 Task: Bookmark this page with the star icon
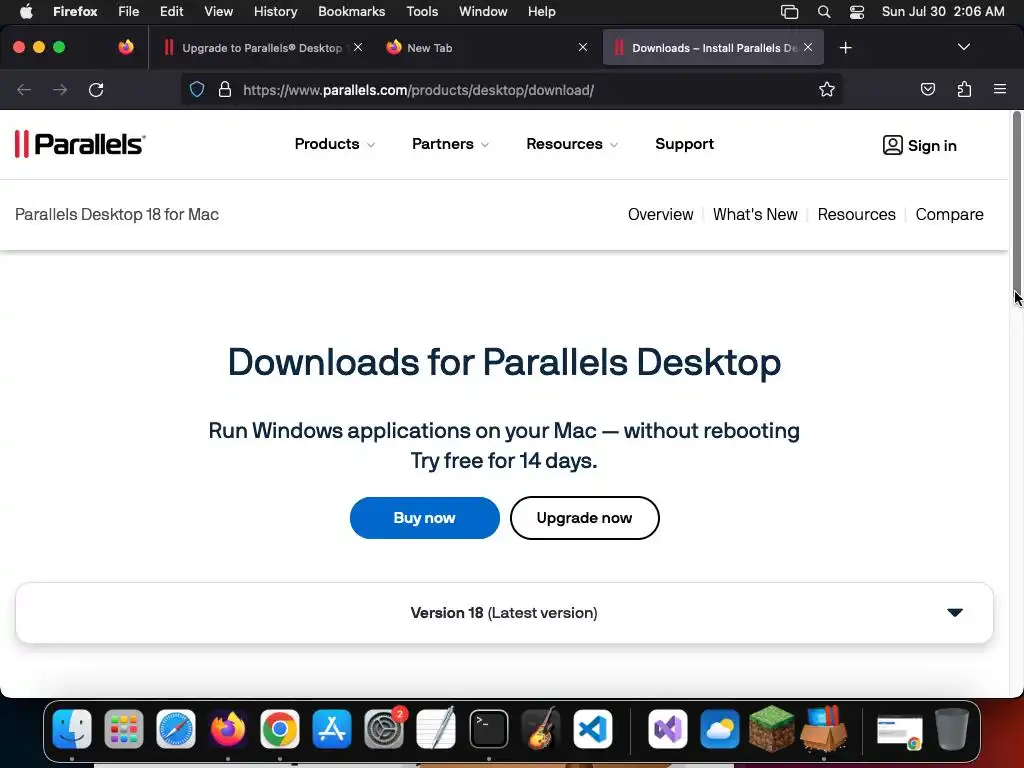click(827, 89)
